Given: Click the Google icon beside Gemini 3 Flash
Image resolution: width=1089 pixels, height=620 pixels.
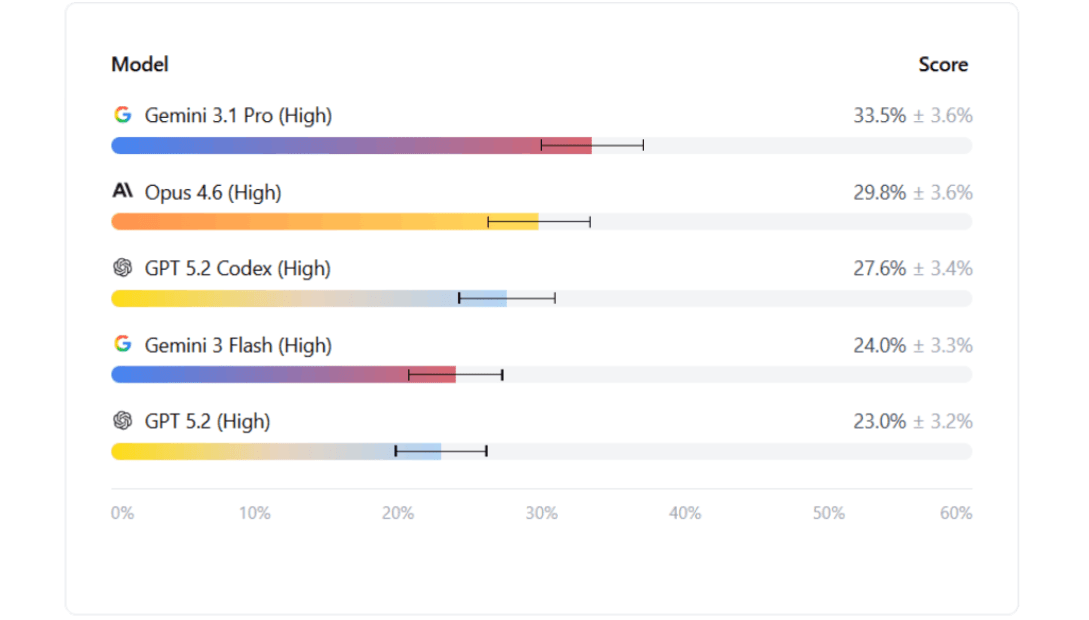Looking at the screenshot, I should (x=123, y=344).
